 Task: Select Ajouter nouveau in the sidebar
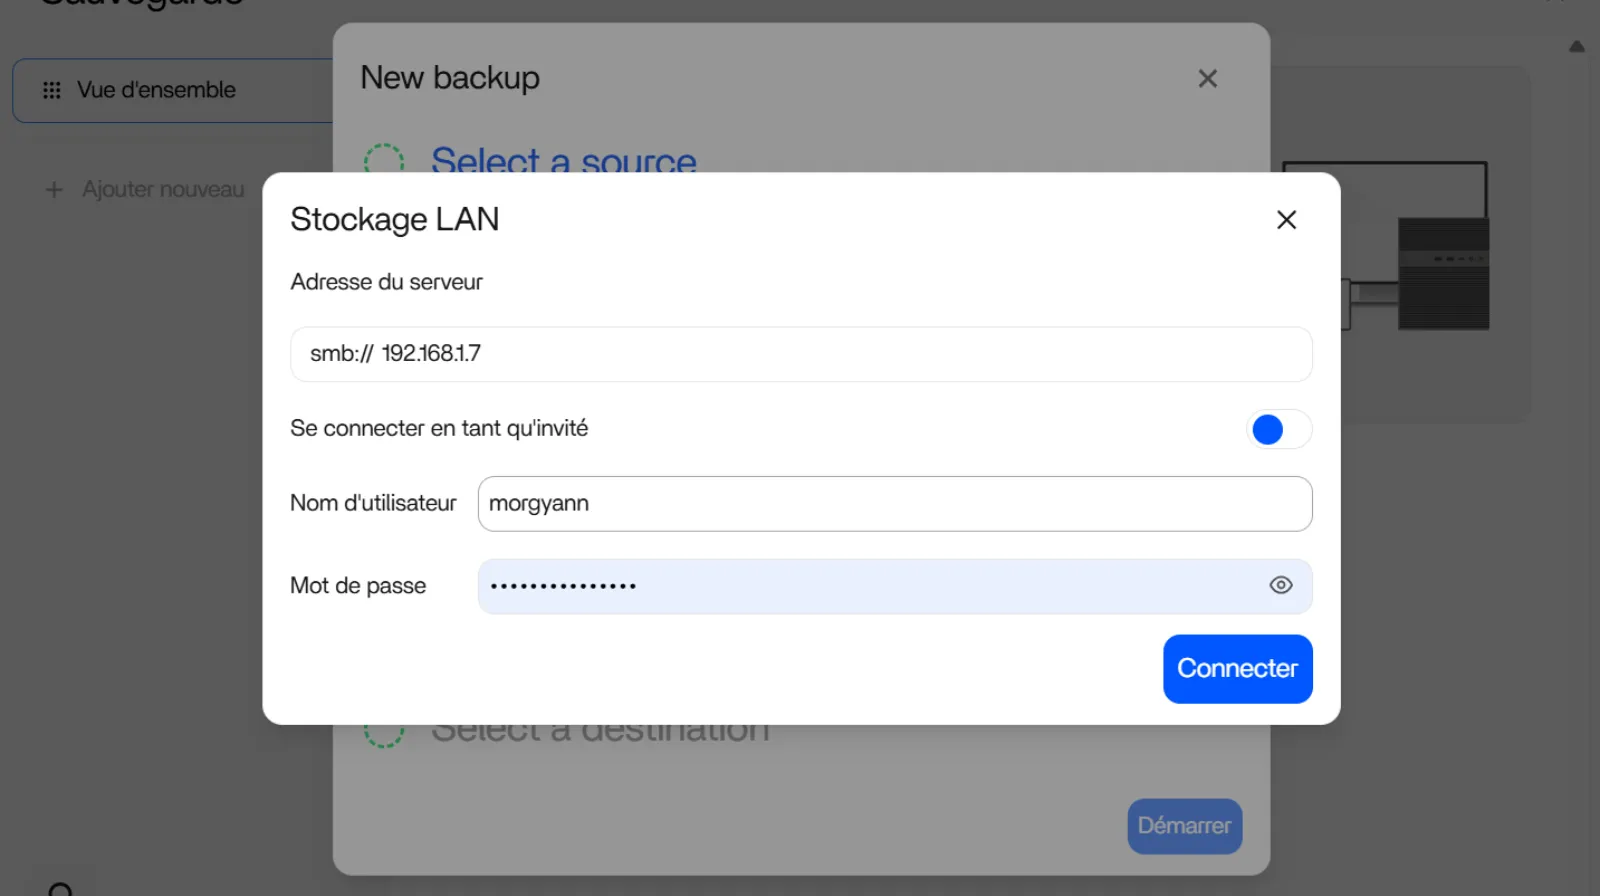[x=163, y=190]
